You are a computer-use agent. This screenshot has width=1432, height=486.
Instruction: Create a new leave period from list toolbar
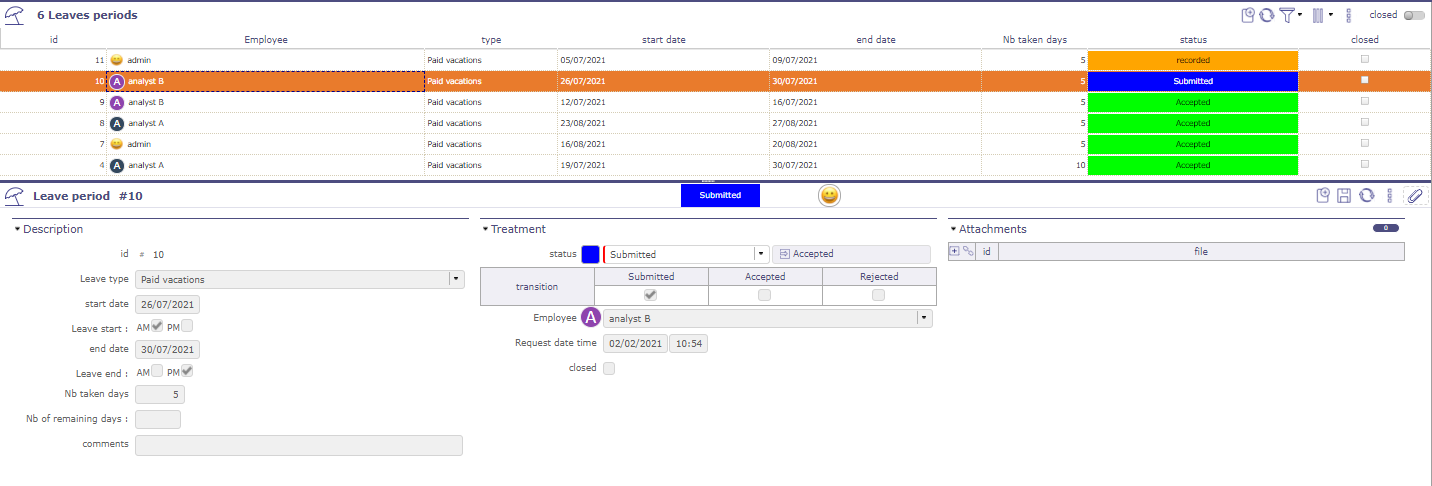[x=1247, y=15]
